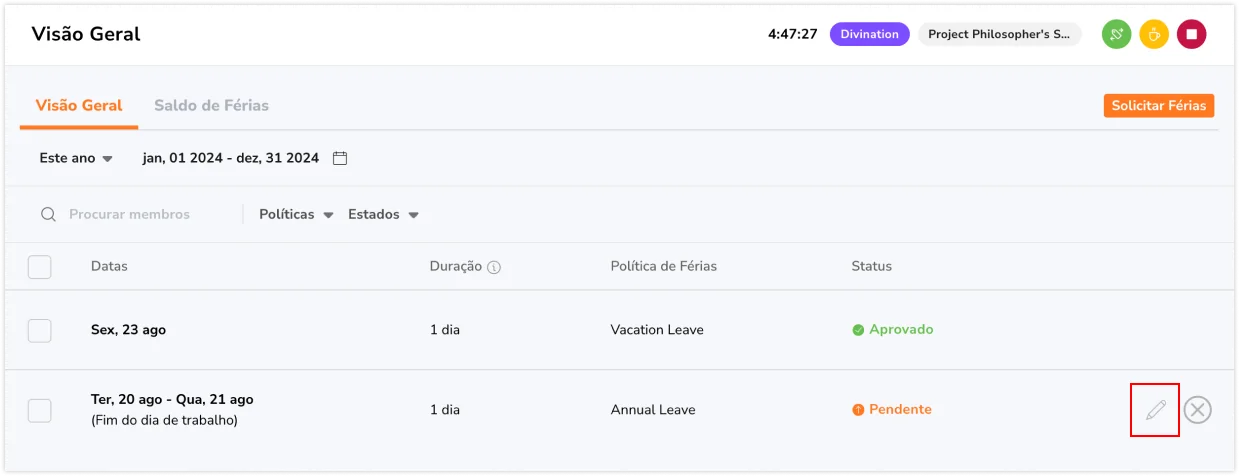Click the Project Philosopher's S... label

(1000, 34)
